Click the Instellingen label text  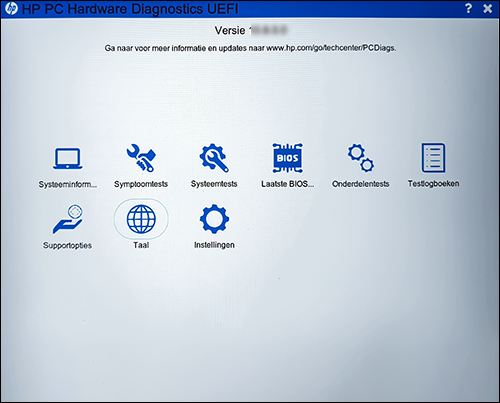tap(214, 245)
